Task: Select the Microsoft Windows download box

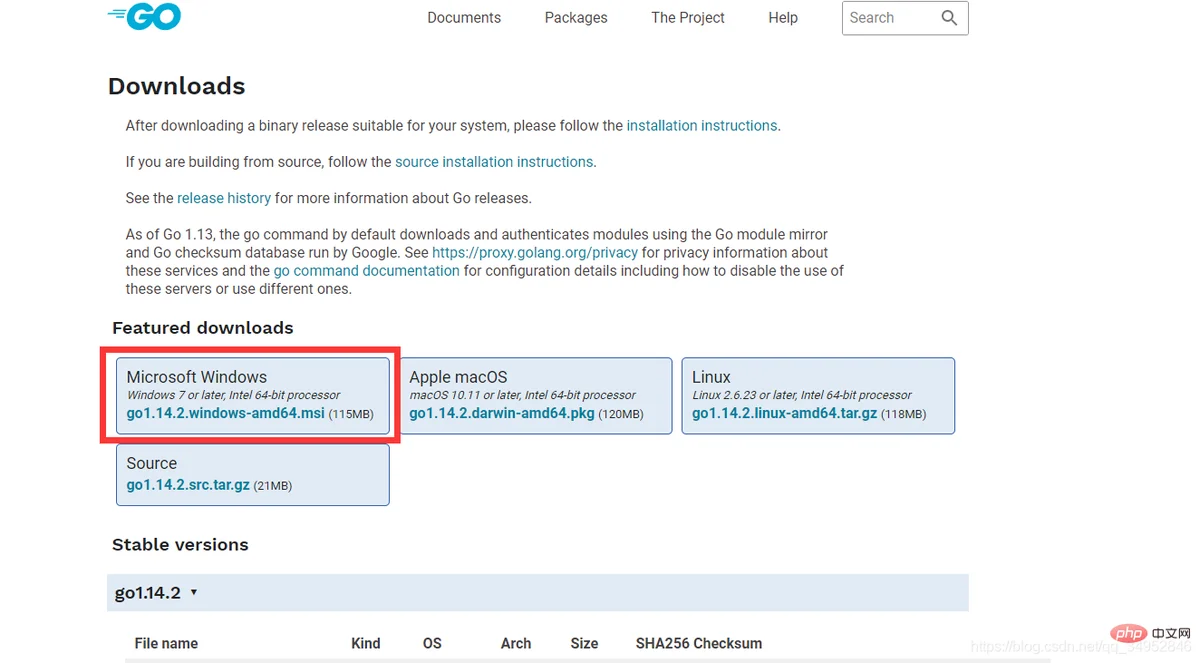Action: tap(253, 396)
